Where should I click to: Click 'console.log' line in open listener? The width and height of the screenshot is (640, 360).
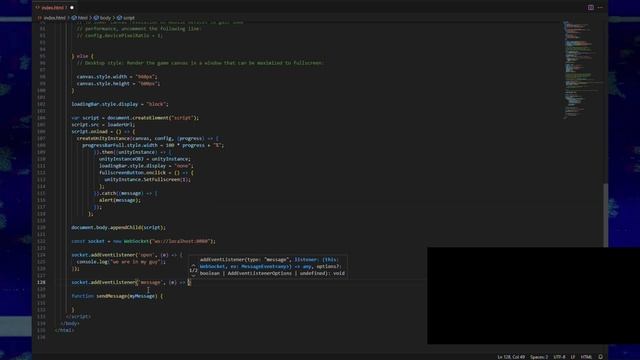121,262
